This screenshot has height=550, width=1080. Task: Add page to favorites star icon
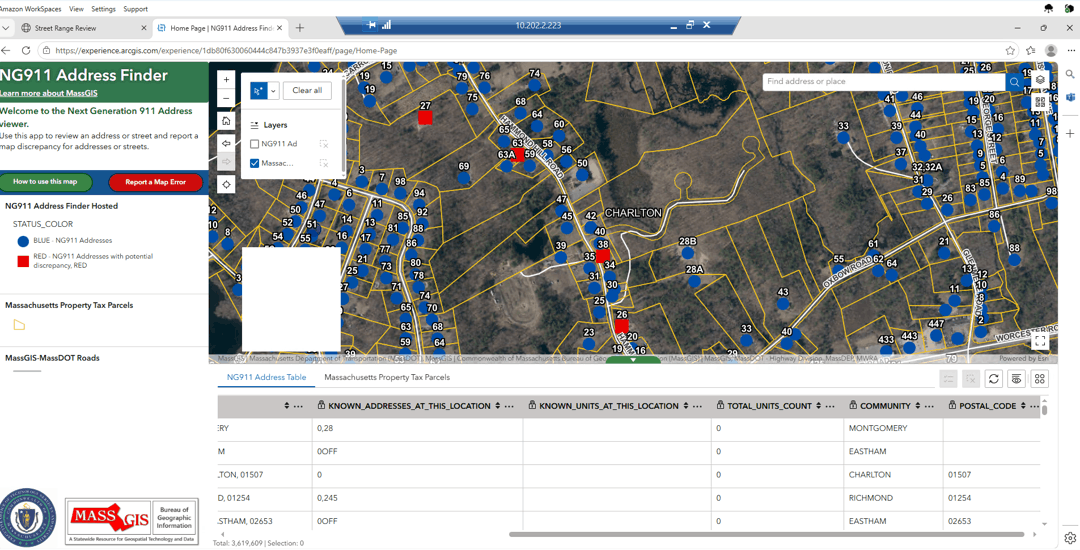pyautogui.click(x=1010, y=50)
